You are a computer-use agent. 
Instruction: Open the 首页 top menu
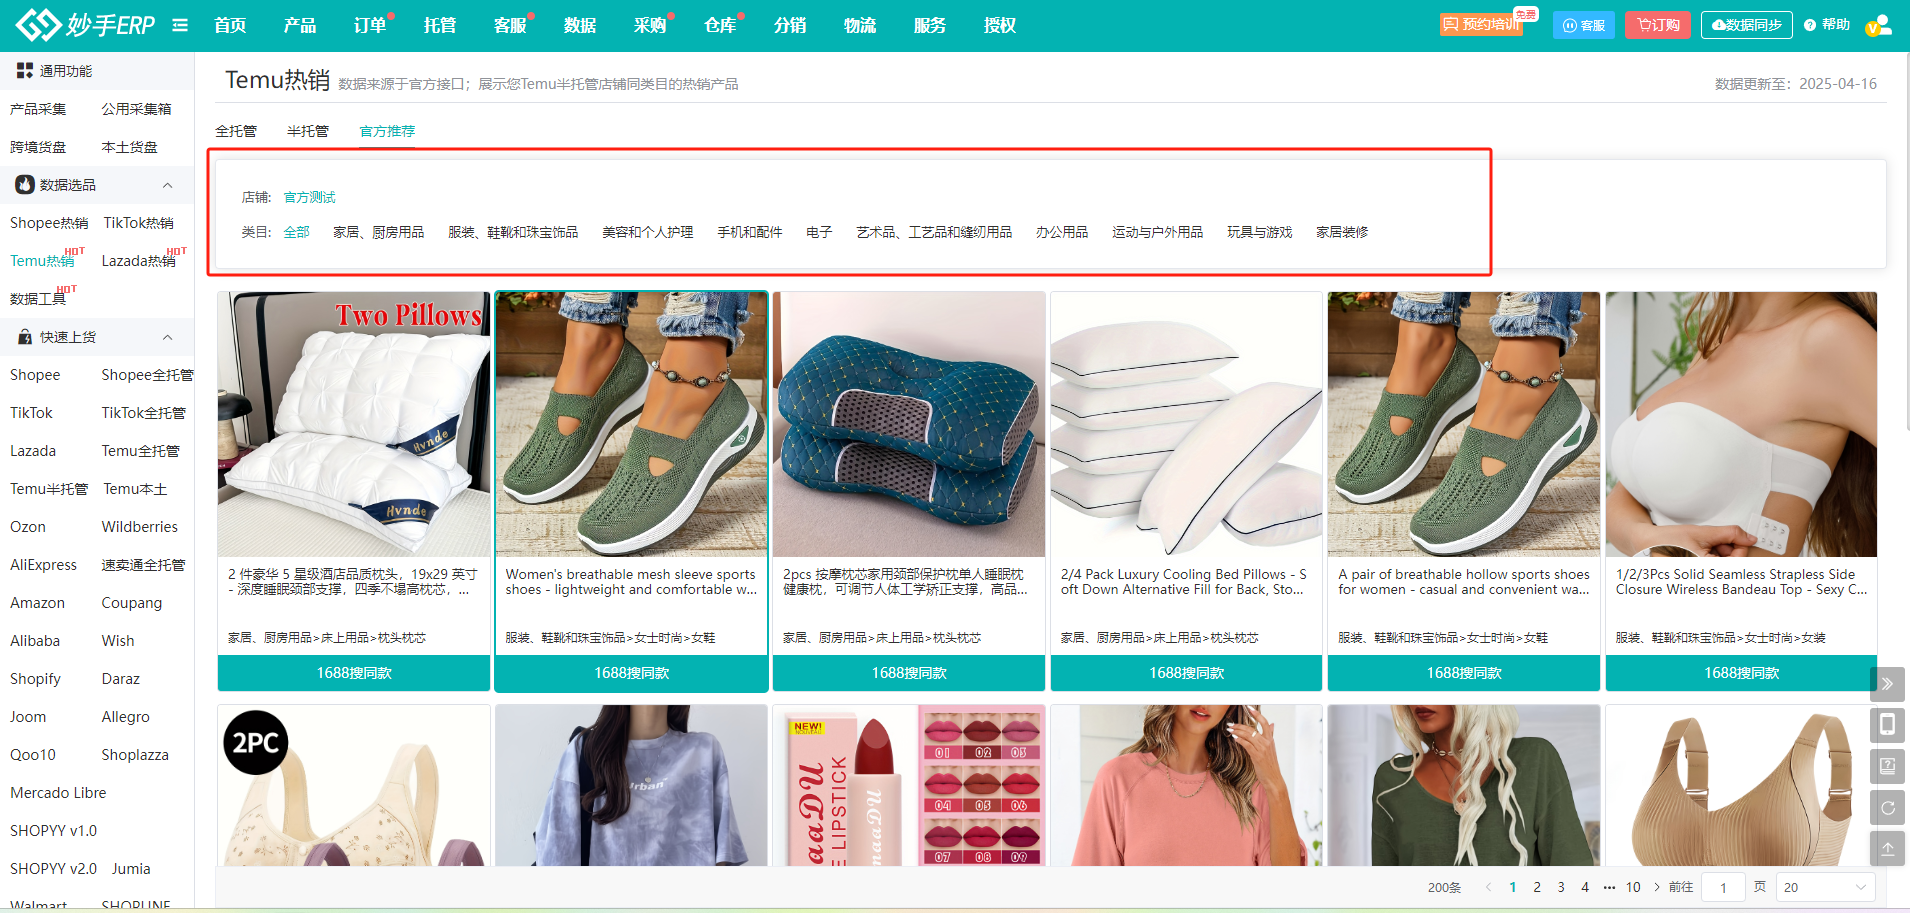(230, 25)
